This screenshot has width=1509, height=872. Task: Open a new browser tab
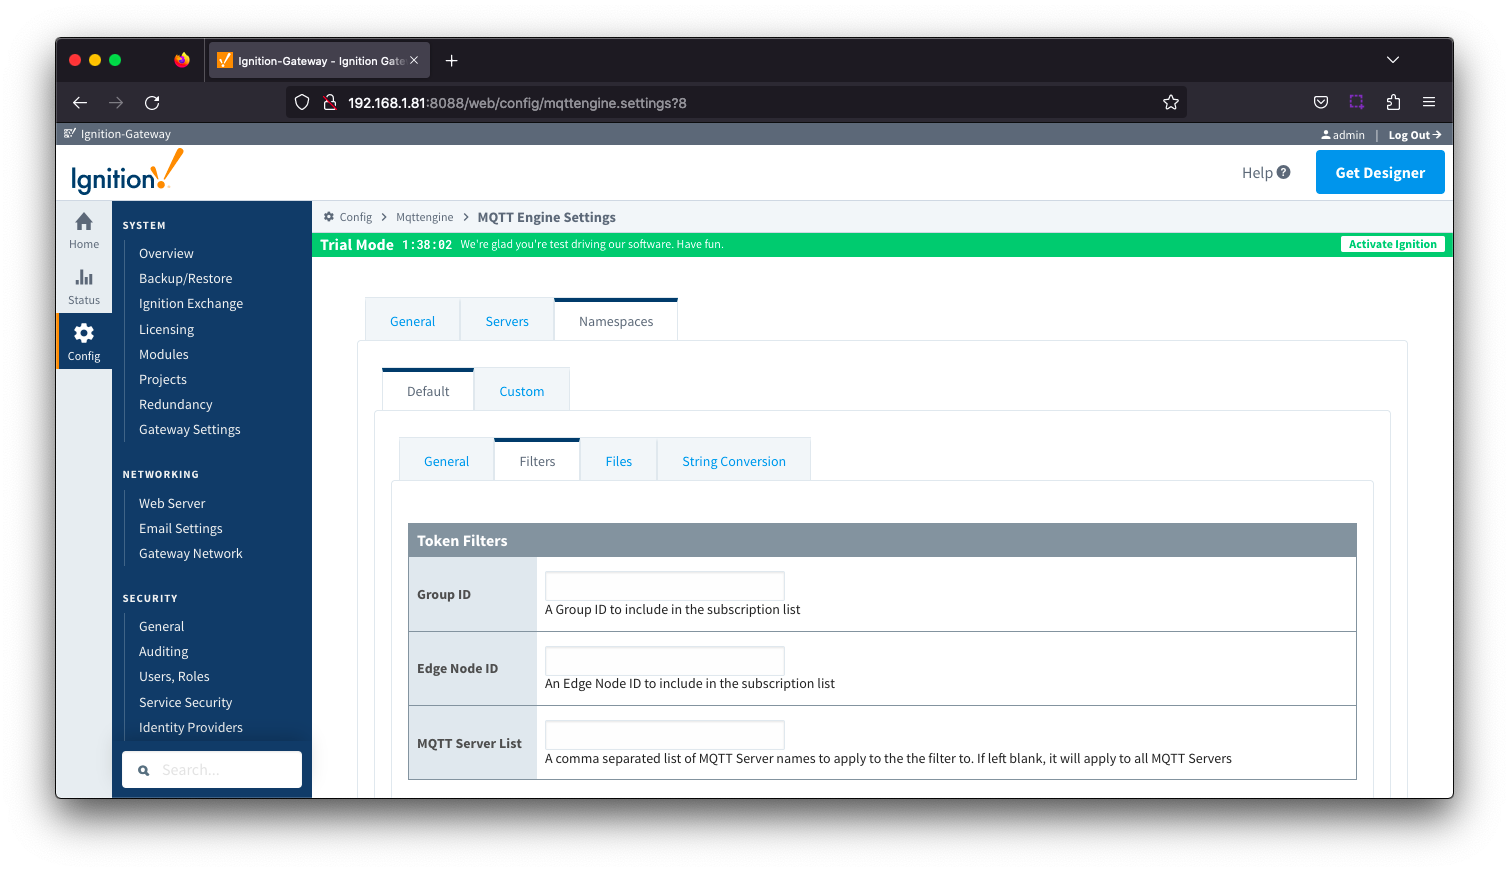coord(452,61)
